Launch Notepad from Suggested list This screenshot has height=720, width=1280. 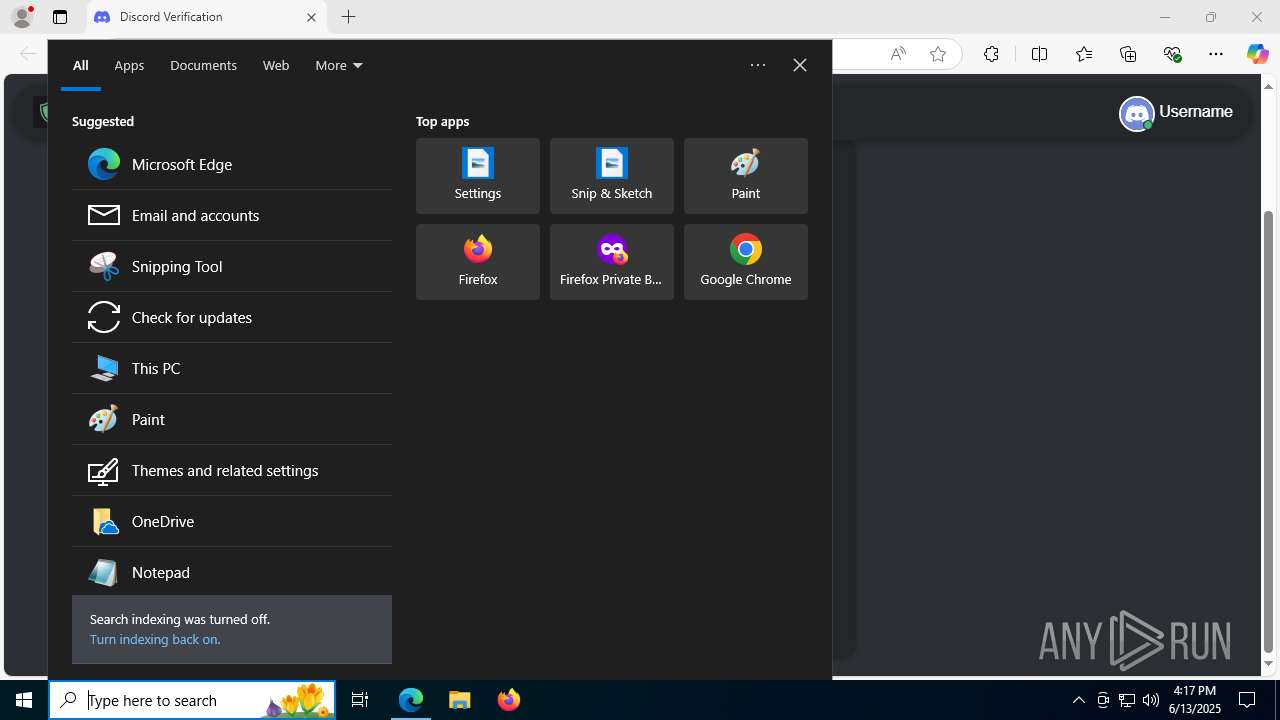232,572
